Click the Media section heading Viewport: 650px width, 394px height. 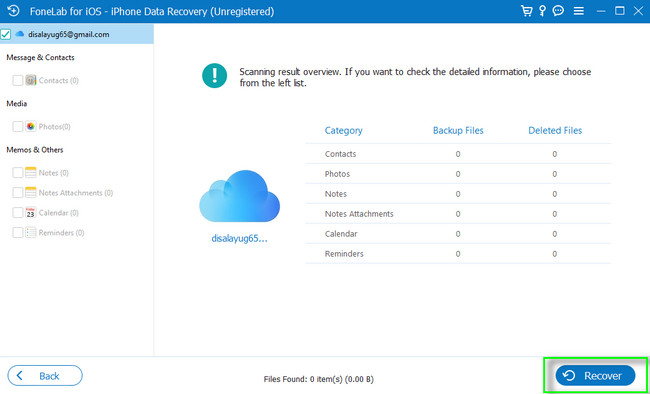coord(17,104)
